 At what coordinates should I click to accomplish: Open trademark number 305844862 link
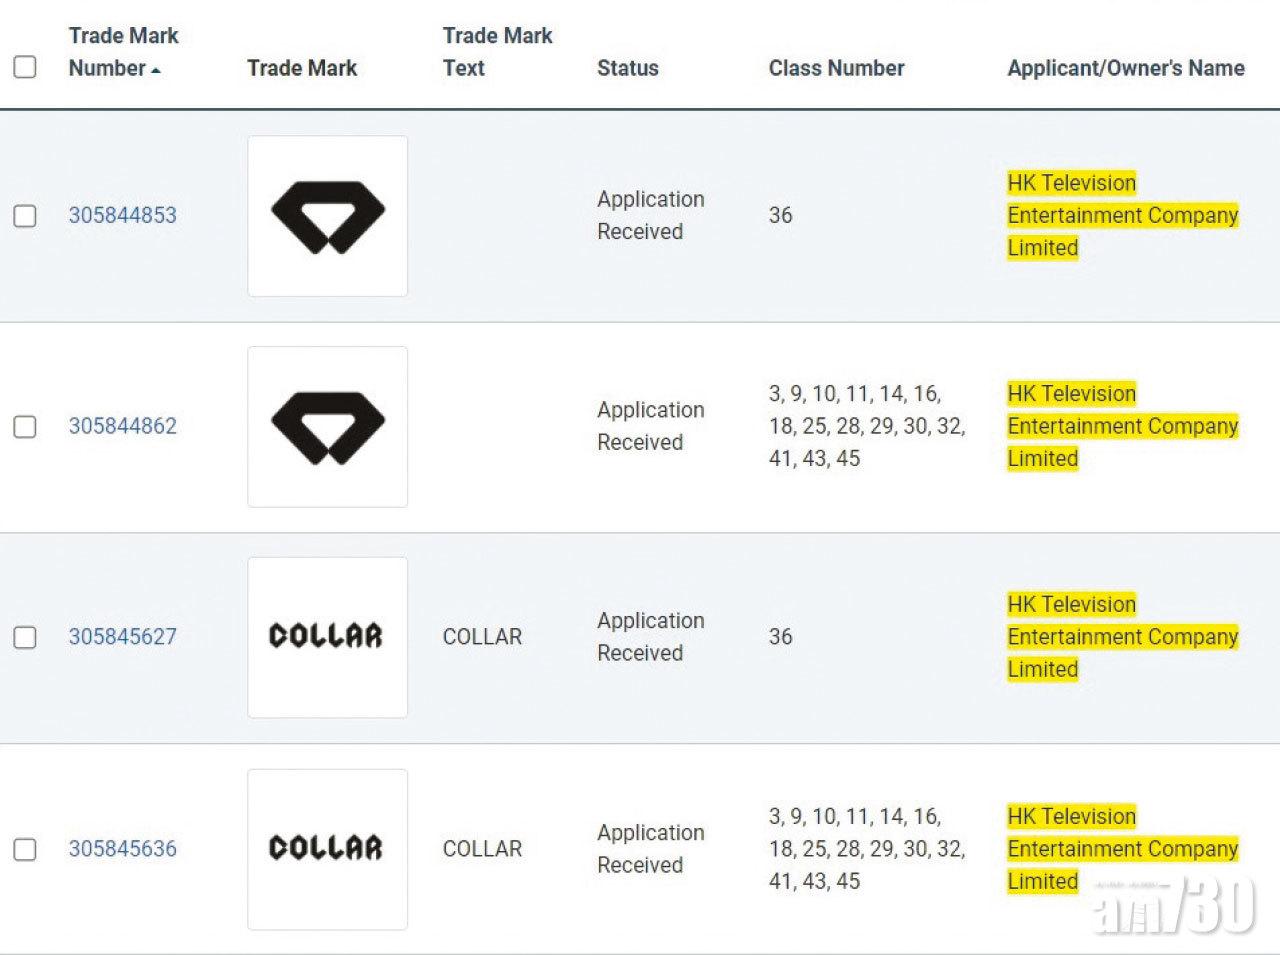(x=122, y=426)
